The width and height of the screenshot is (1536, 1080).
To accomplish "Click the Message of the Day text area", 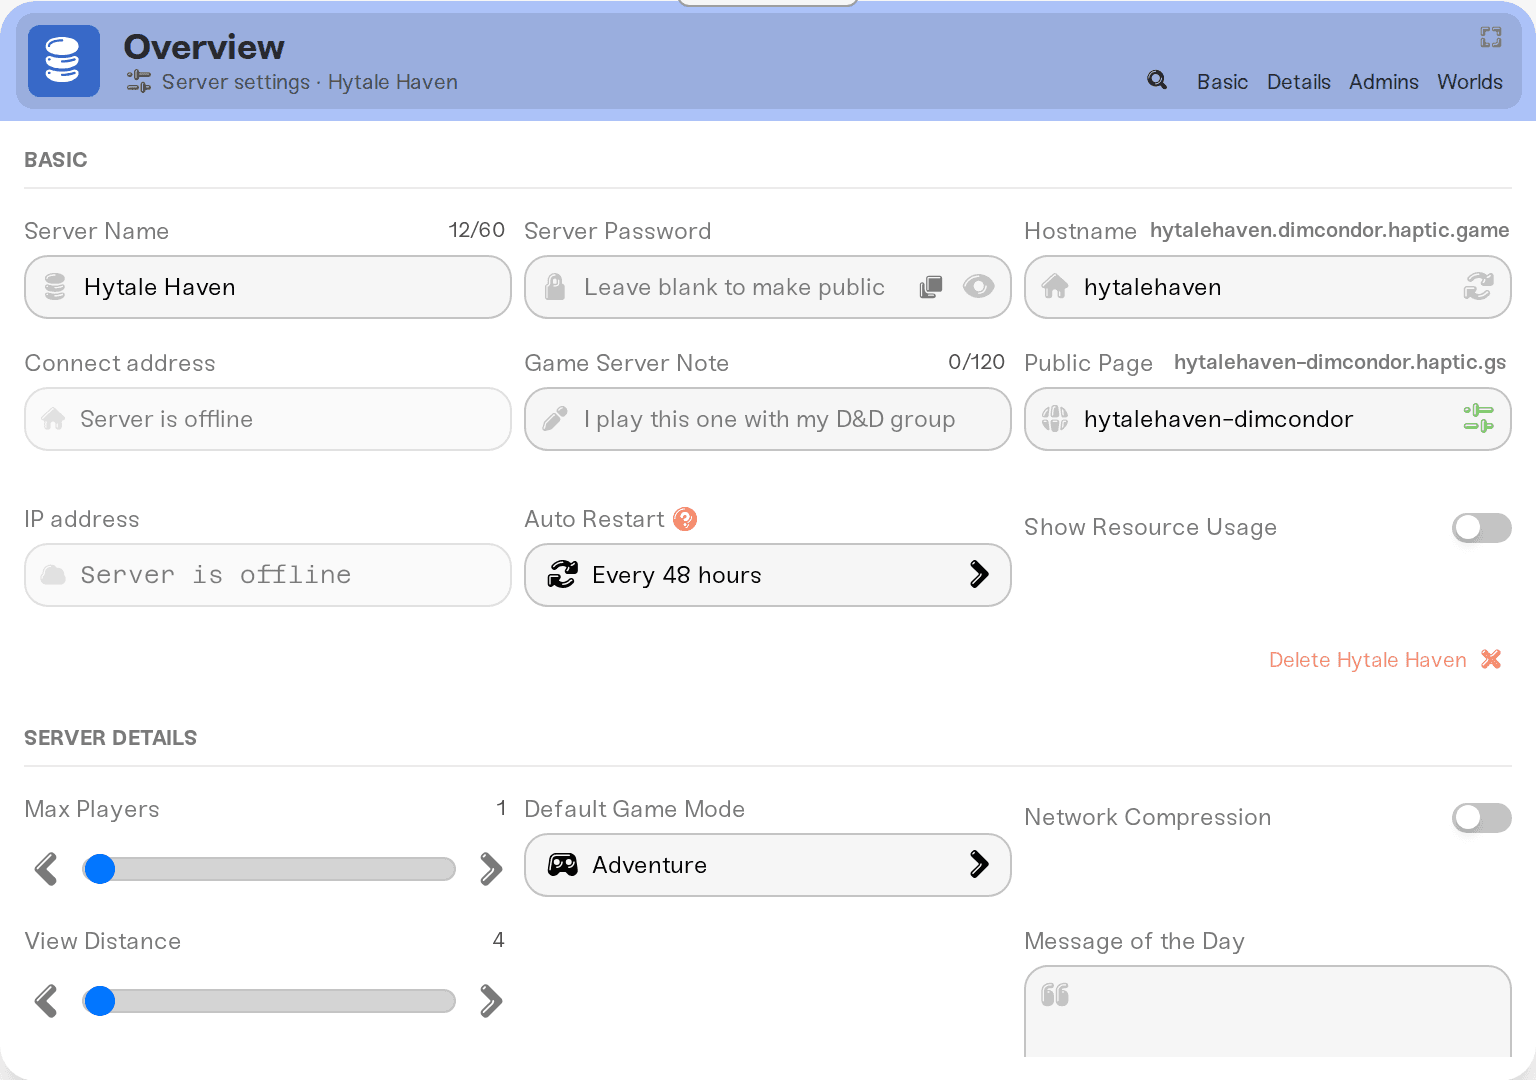I will pyautogui.click(x=1268, y=1012).
